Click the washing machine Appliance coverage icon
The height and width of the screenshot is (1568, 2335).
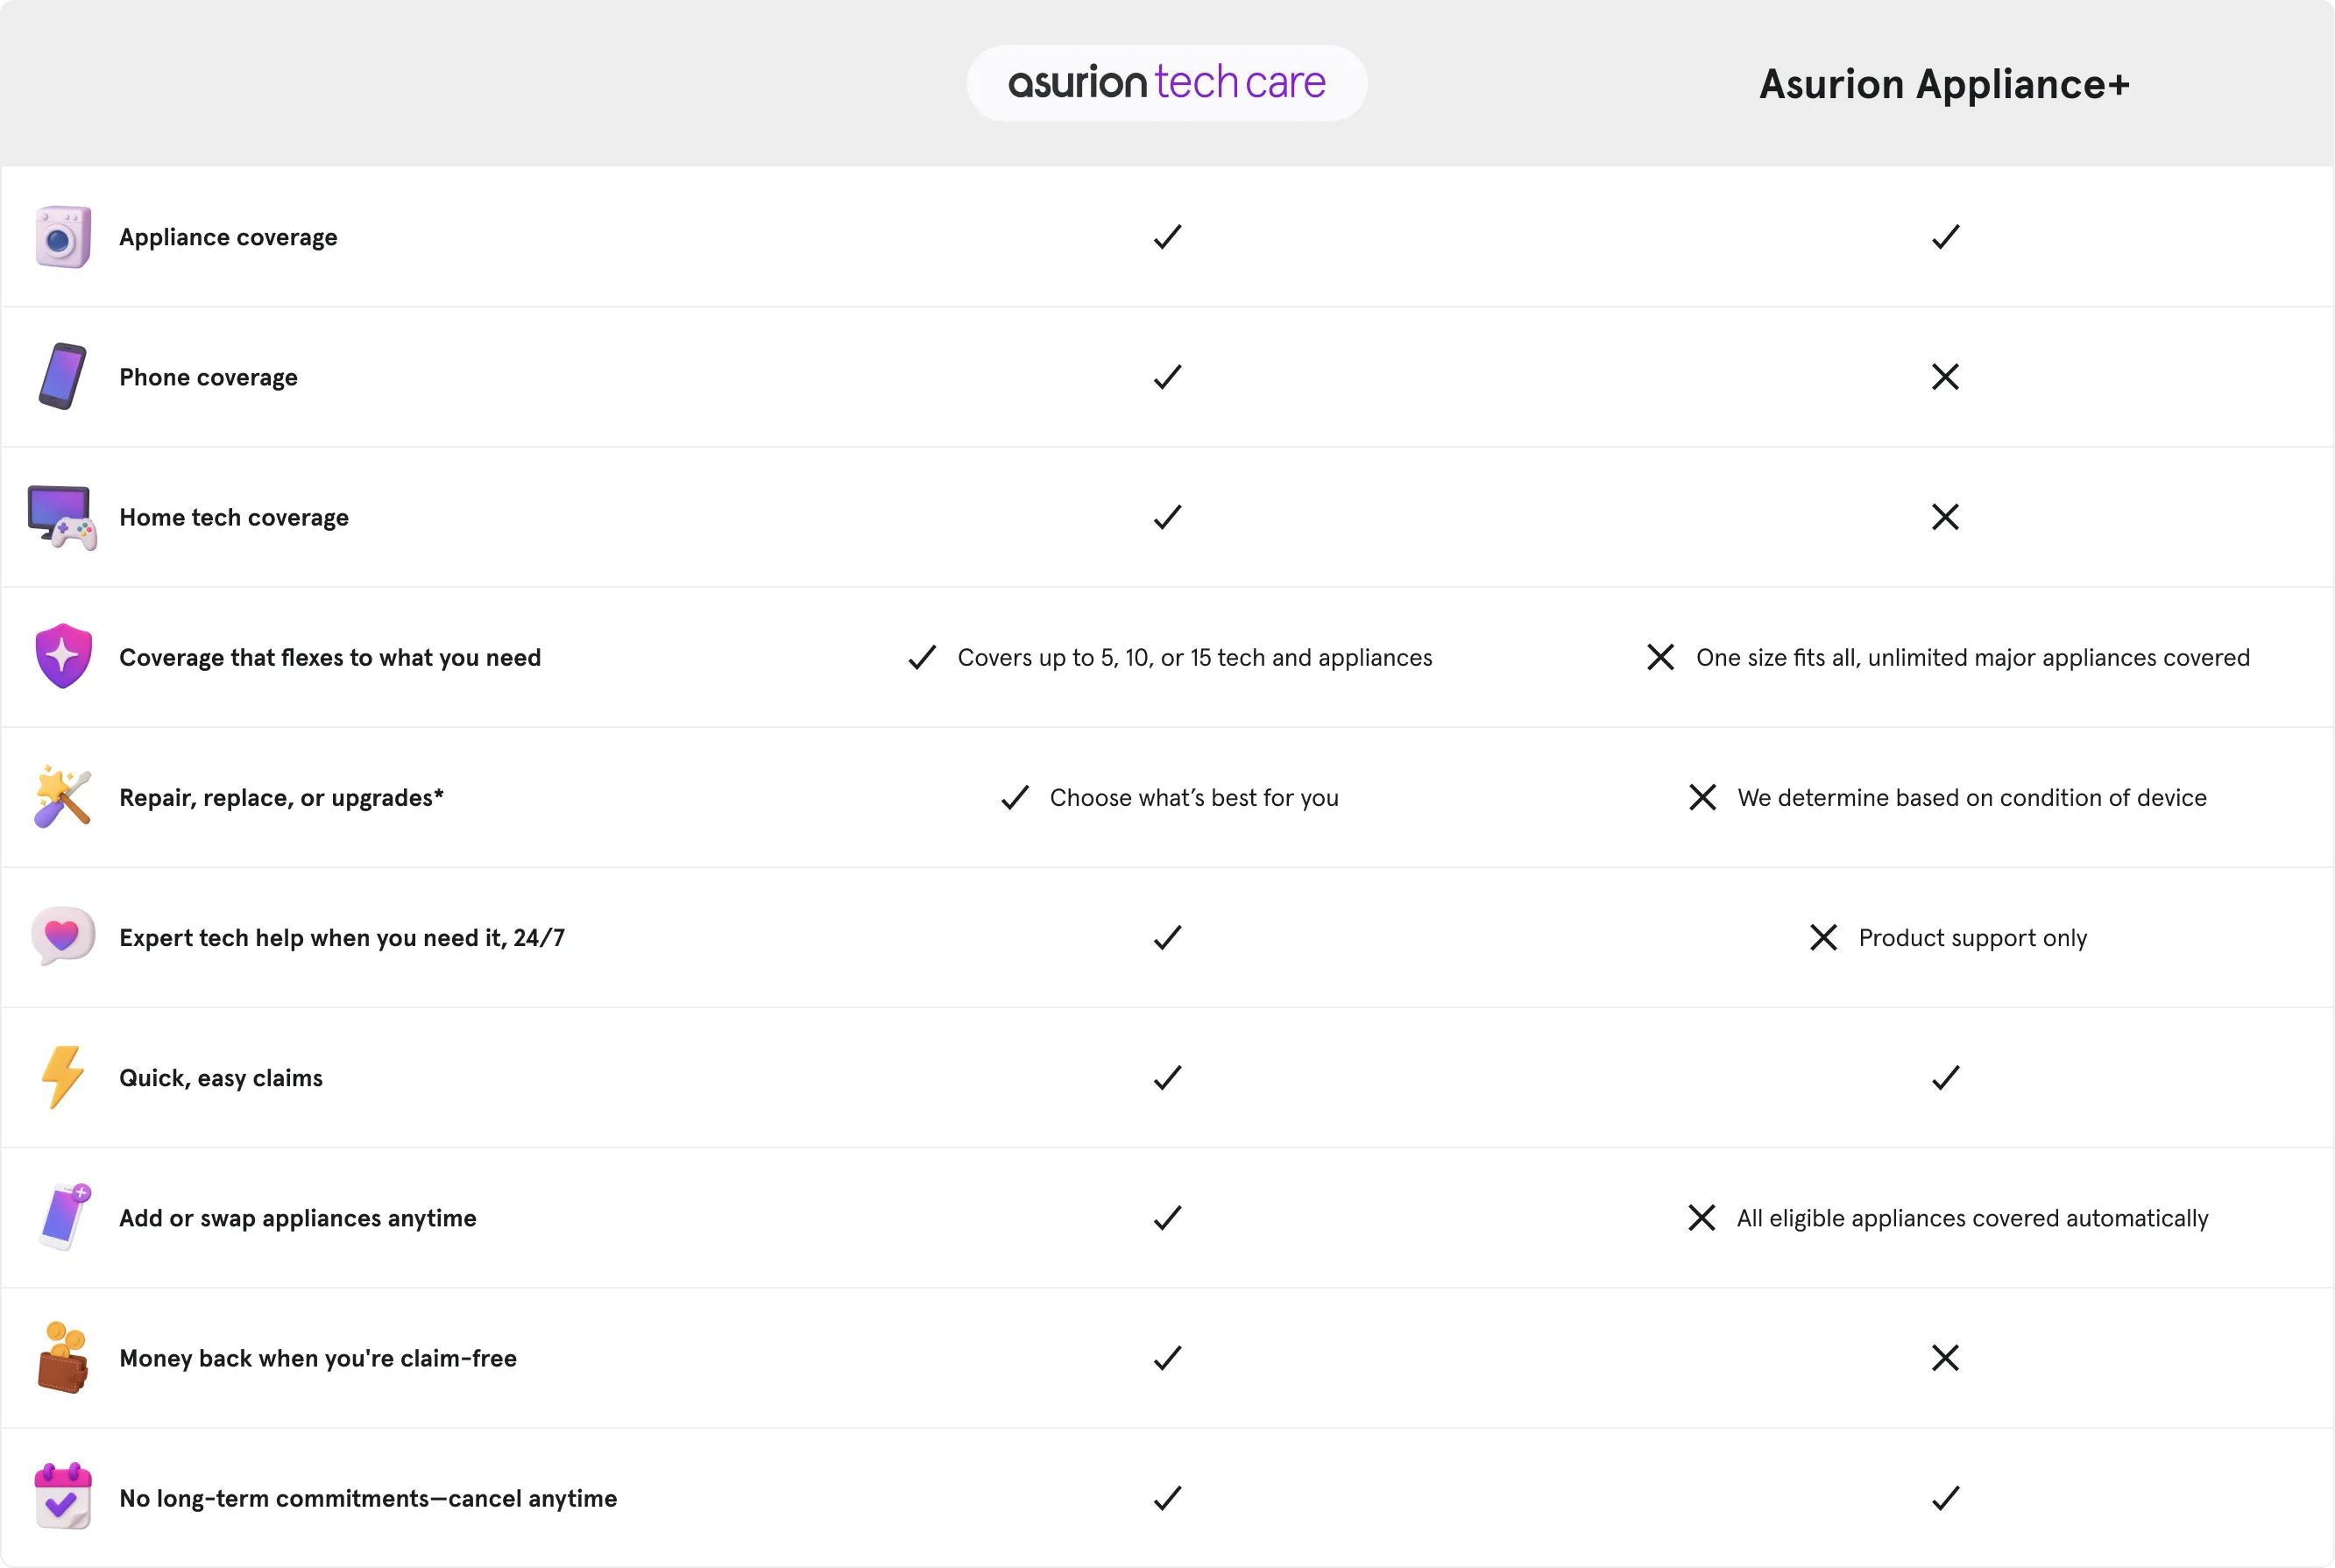coord(63,237)
